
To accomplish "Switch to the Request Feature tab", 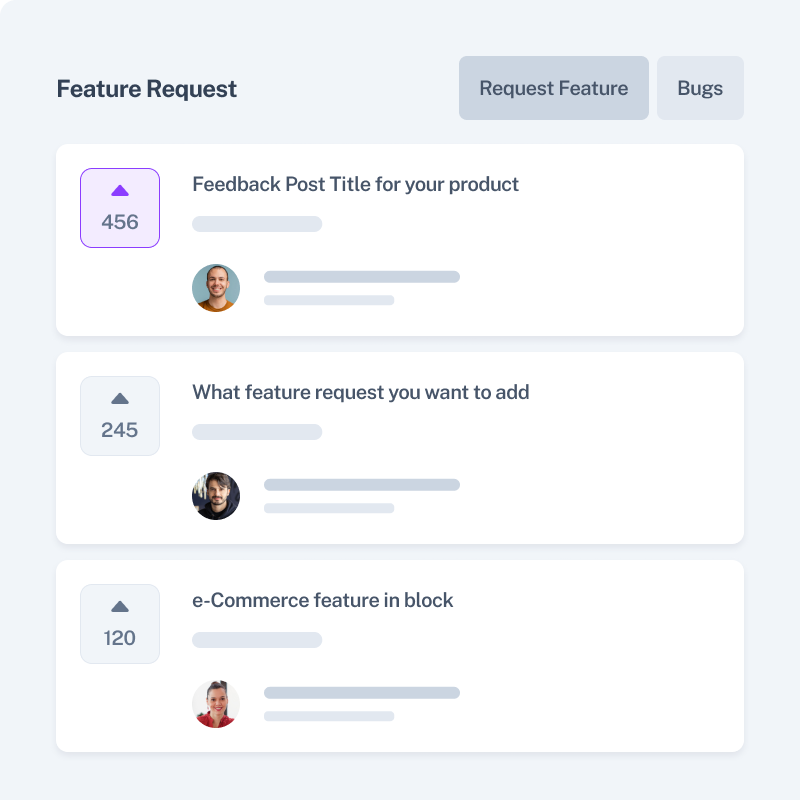I will (554, 88).
